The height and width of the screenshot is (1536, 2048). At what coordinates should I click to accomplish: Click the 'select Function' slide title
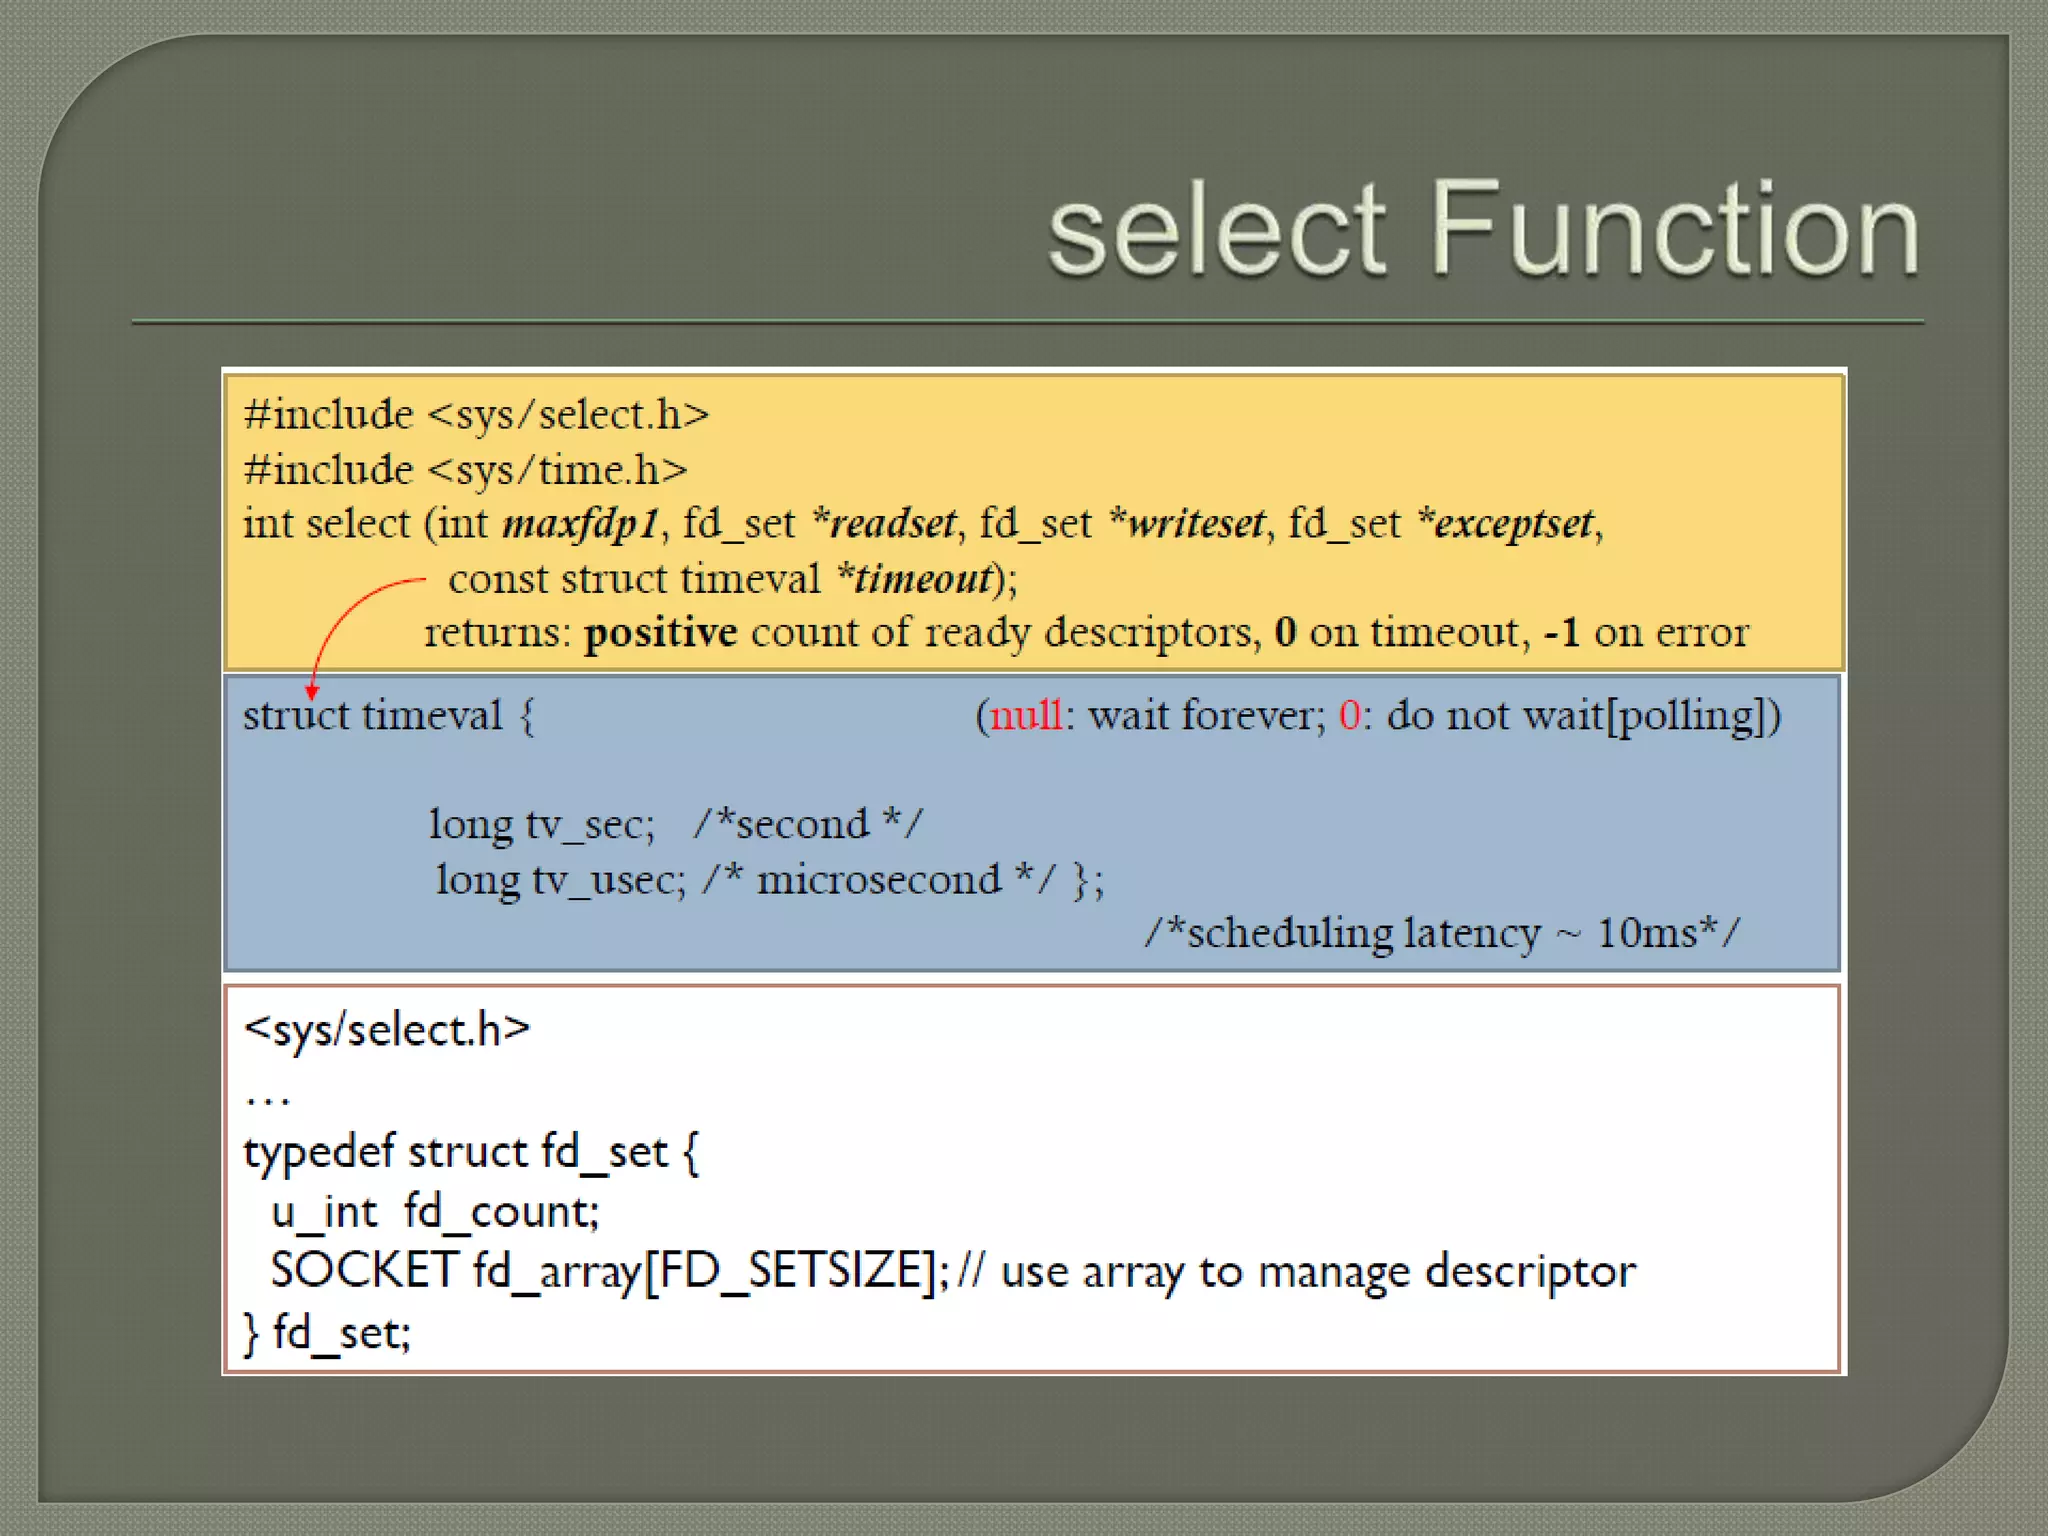(1483, 230)
